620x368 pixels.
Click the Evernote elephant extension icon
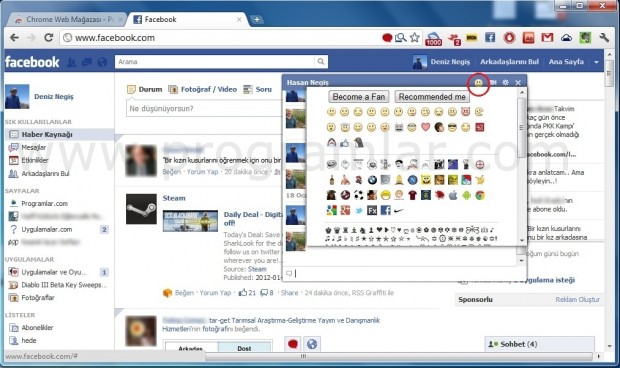[585, 38]
